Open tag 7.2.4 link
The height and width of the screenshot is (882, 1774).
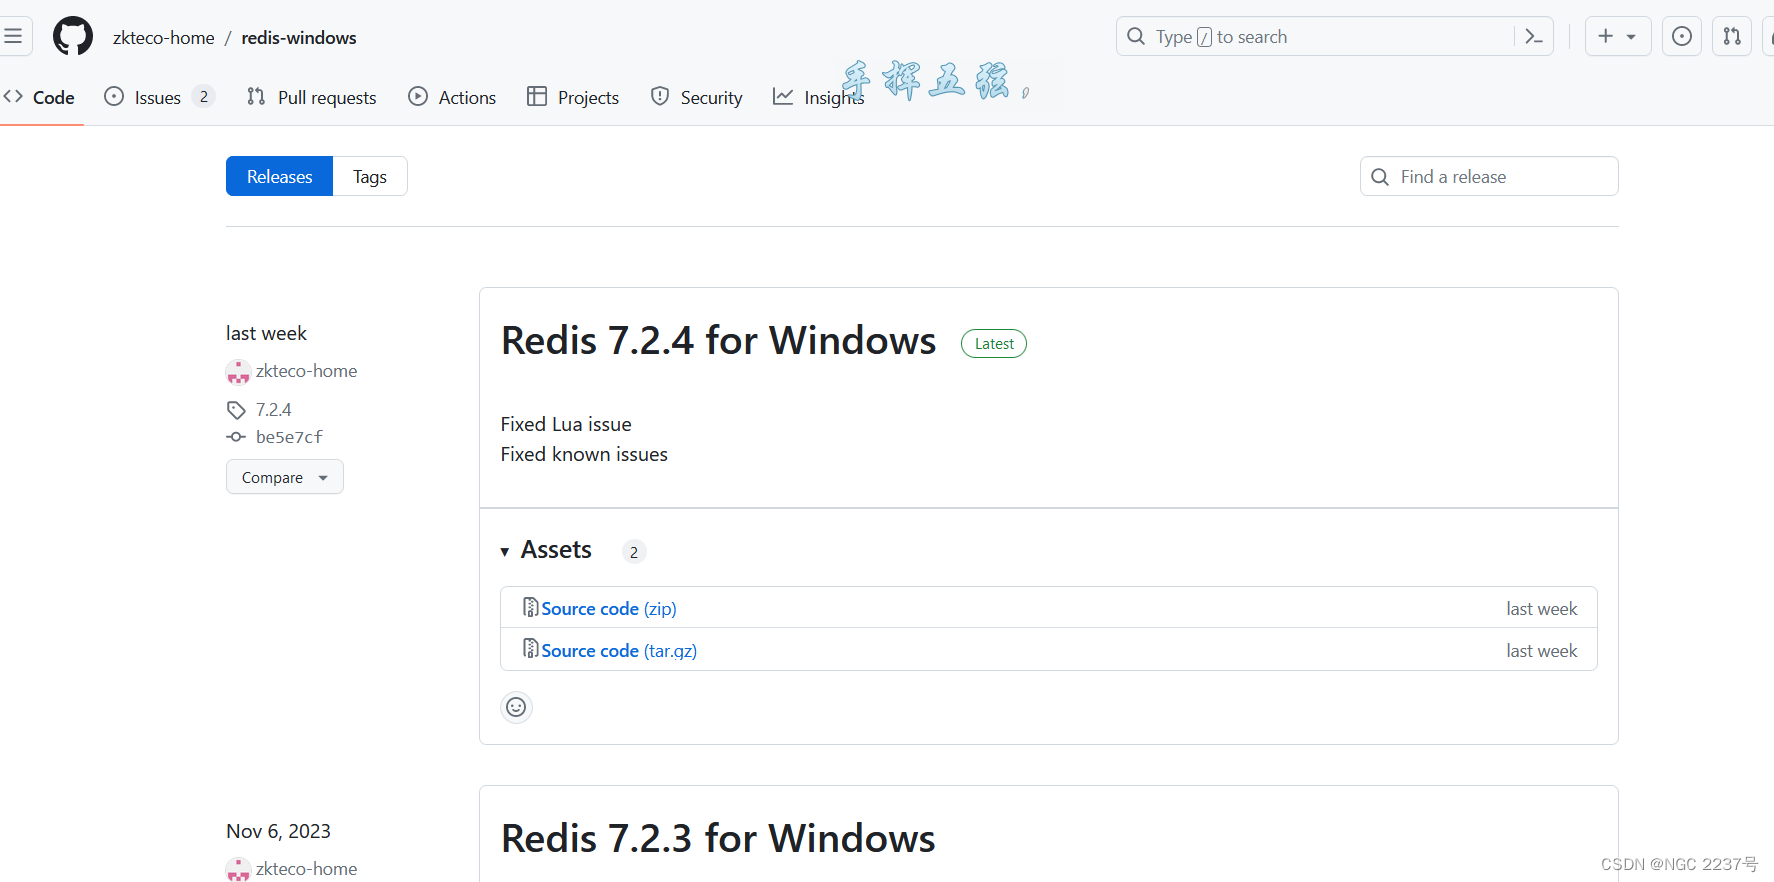click(273, 410)
